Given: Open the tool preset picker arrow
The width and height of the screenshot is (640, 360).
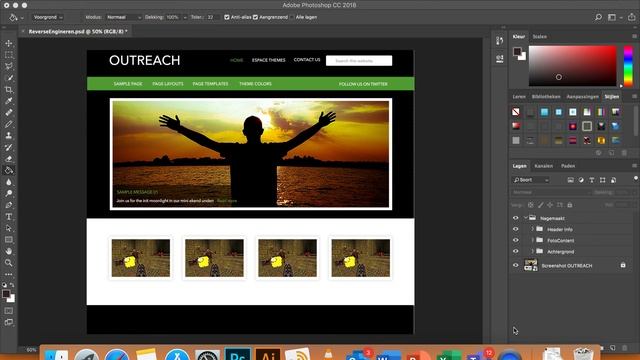Looking at the screenshot, I should coord(22,18).
